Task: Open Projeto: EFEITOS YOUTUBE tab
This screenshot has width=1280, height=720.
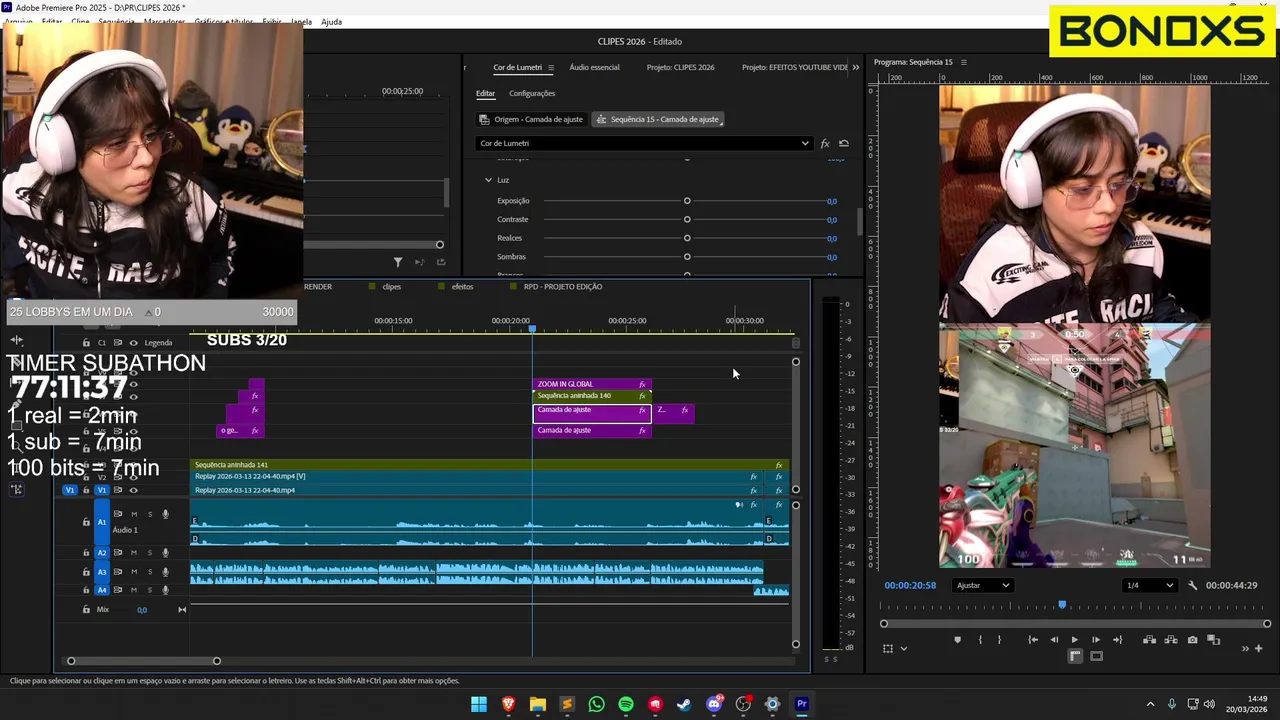Action: point(794,68)
